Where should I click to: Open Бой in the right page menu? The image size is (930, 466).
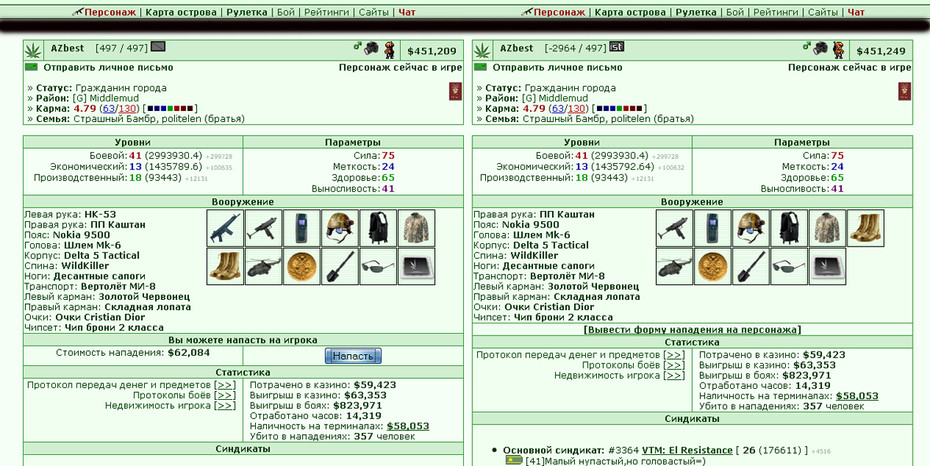click(x=735, y=12)
